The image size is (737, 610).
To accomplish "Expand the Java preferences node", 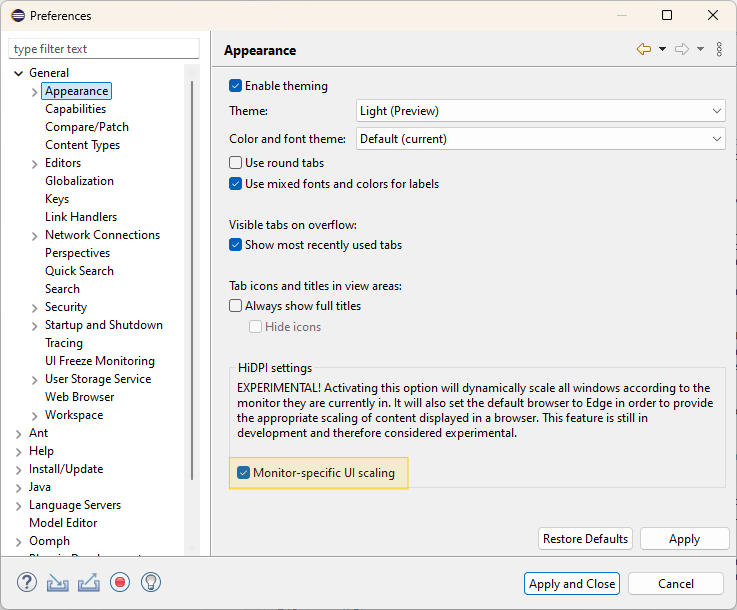I will pos(18,488).
